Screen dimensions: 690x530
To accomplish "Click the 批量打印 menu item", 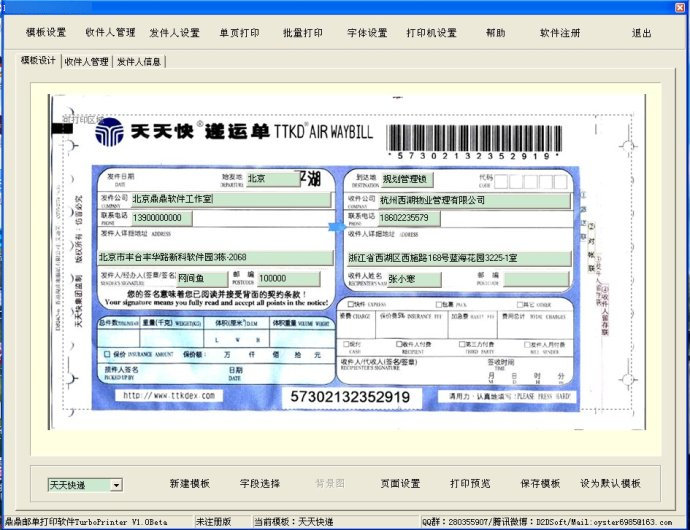I will (x=303, y=33).
